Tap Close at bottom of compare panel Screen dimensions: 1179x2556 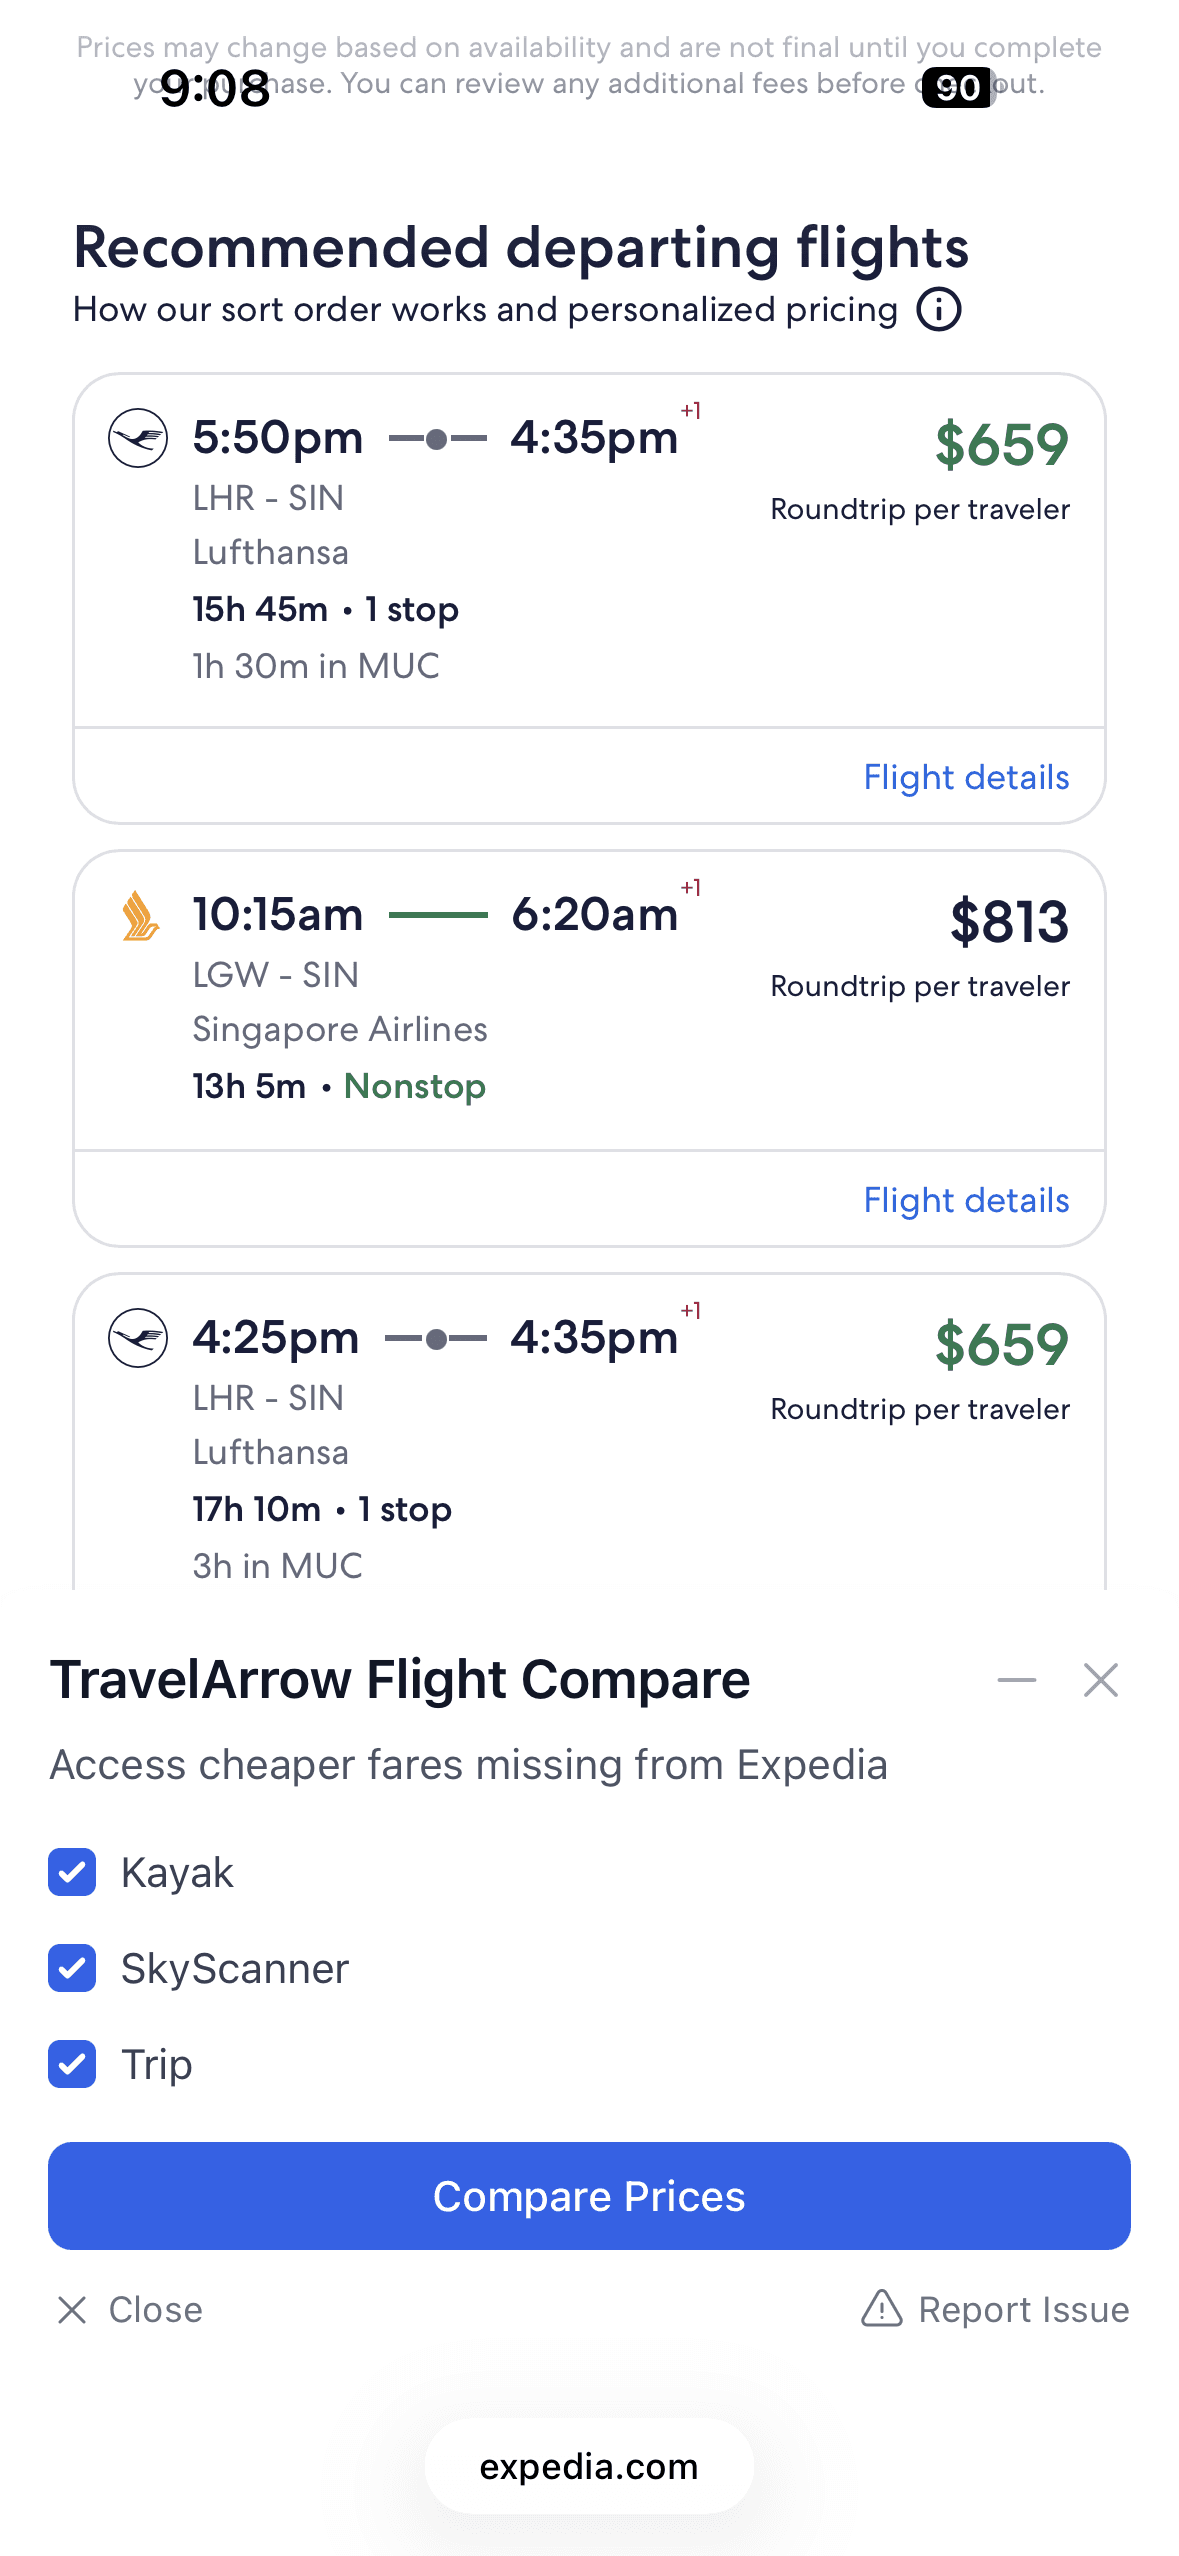[130, 2309]
